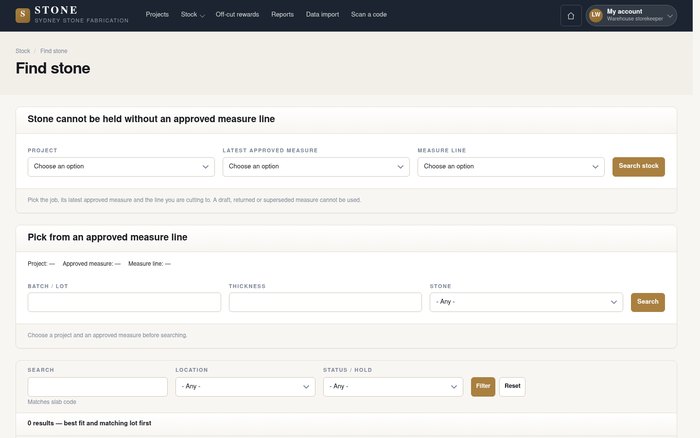Open the Stone dropdown
This screenshot has height=438, width=700.
tap(526, 302)
